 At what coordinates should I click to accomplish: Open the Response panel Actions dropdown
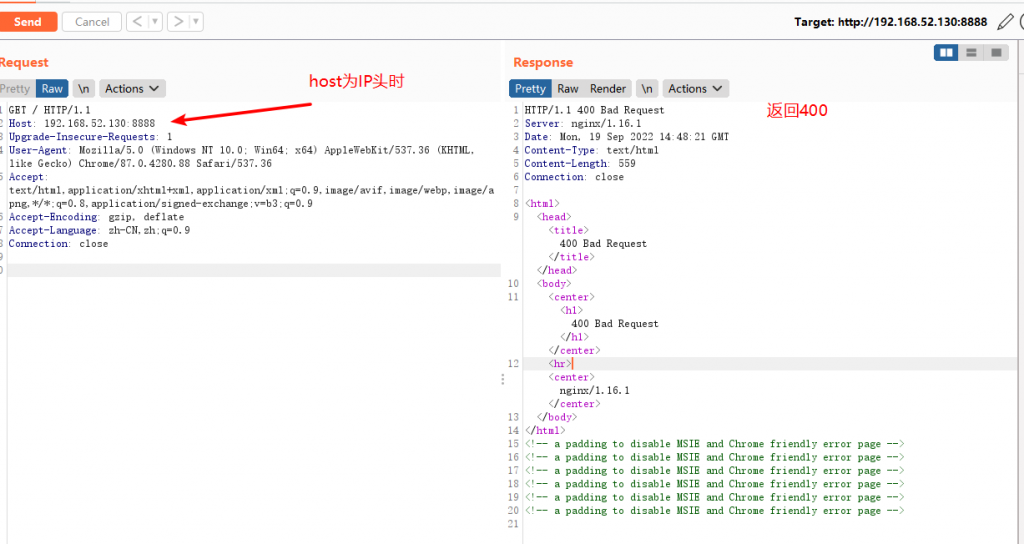point(695,89)
